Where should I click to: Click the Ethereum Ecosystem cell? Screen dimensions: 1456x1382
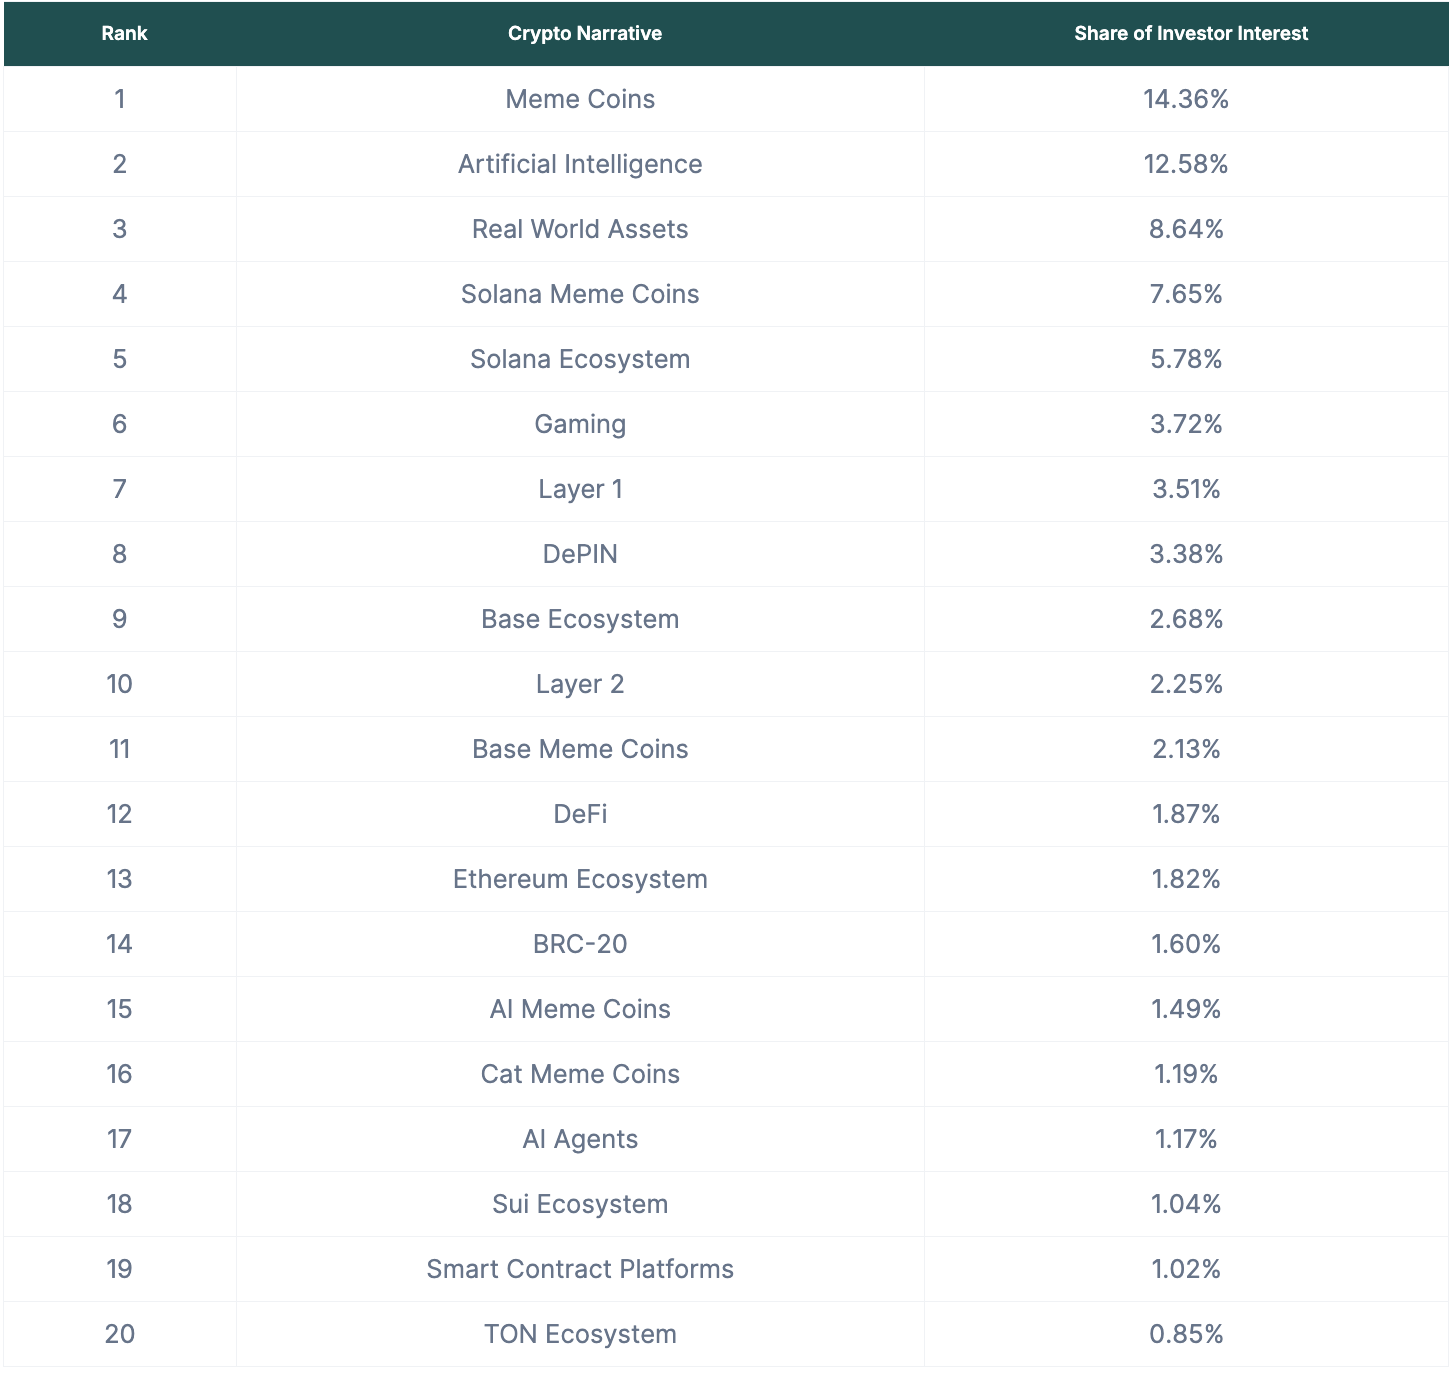580,879
